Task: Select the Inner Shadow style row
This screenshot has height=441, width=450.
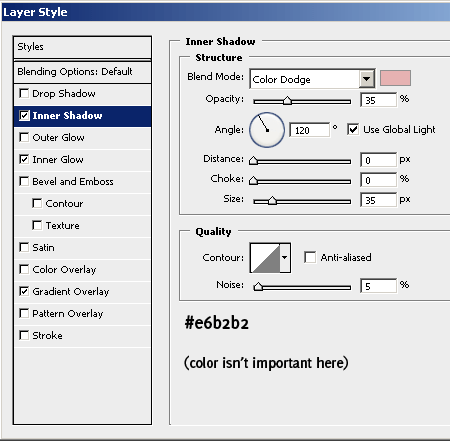Action: pyautogui.click(x=82, y=116)
